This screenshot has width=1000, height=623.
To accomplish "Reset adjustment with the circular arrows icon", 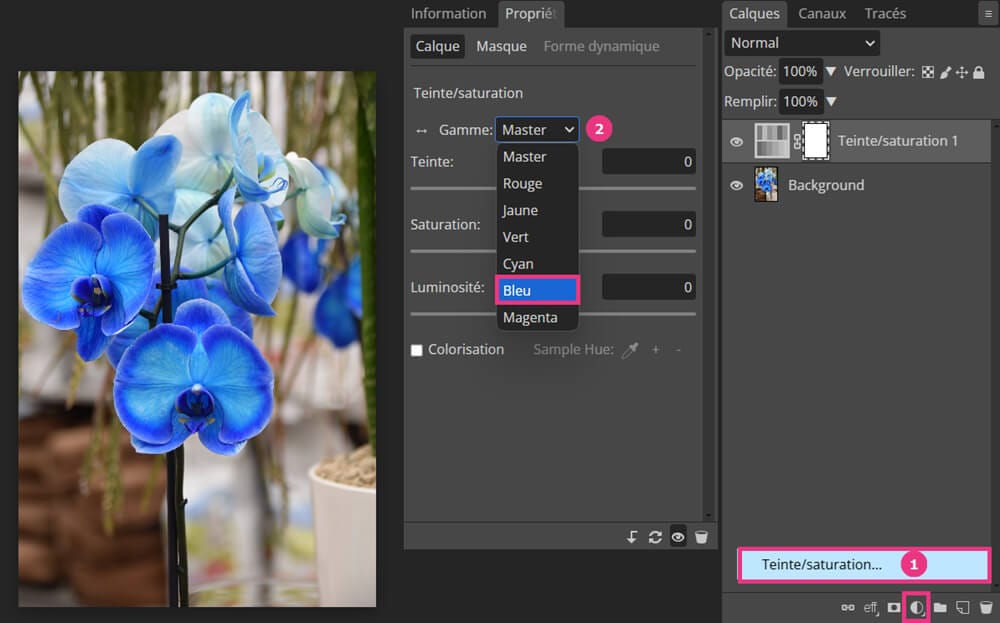I will tap(655, 537).
